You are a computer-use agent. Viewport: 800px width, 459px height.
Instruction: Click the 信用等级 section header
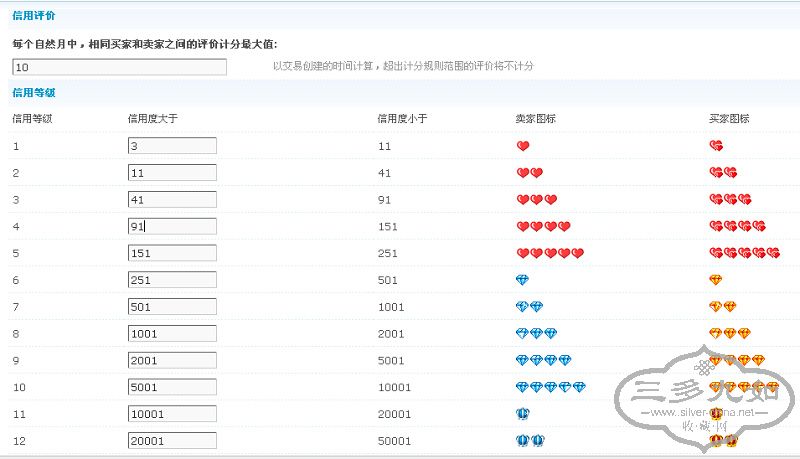[x=34, y=92]
